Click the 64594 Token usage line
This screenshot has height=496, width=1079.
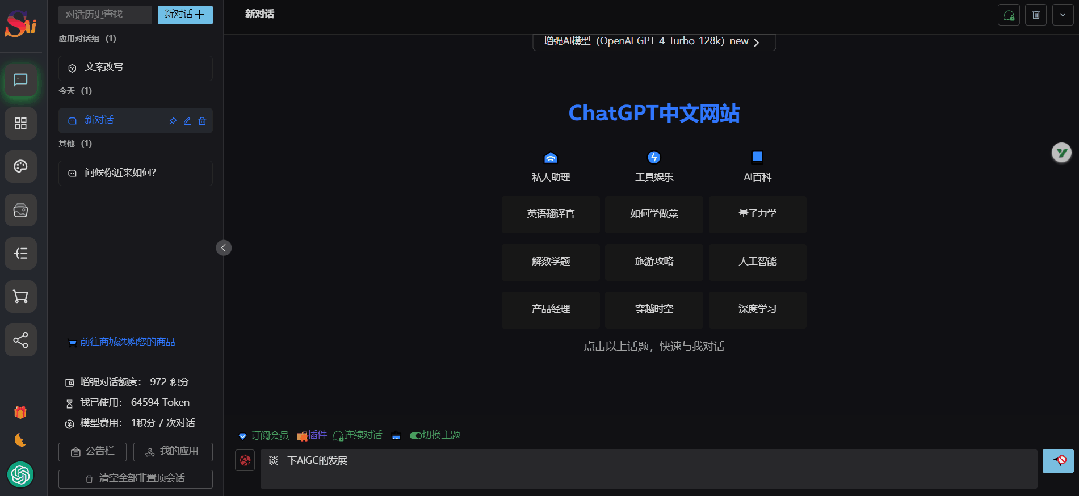pos(127,402)
